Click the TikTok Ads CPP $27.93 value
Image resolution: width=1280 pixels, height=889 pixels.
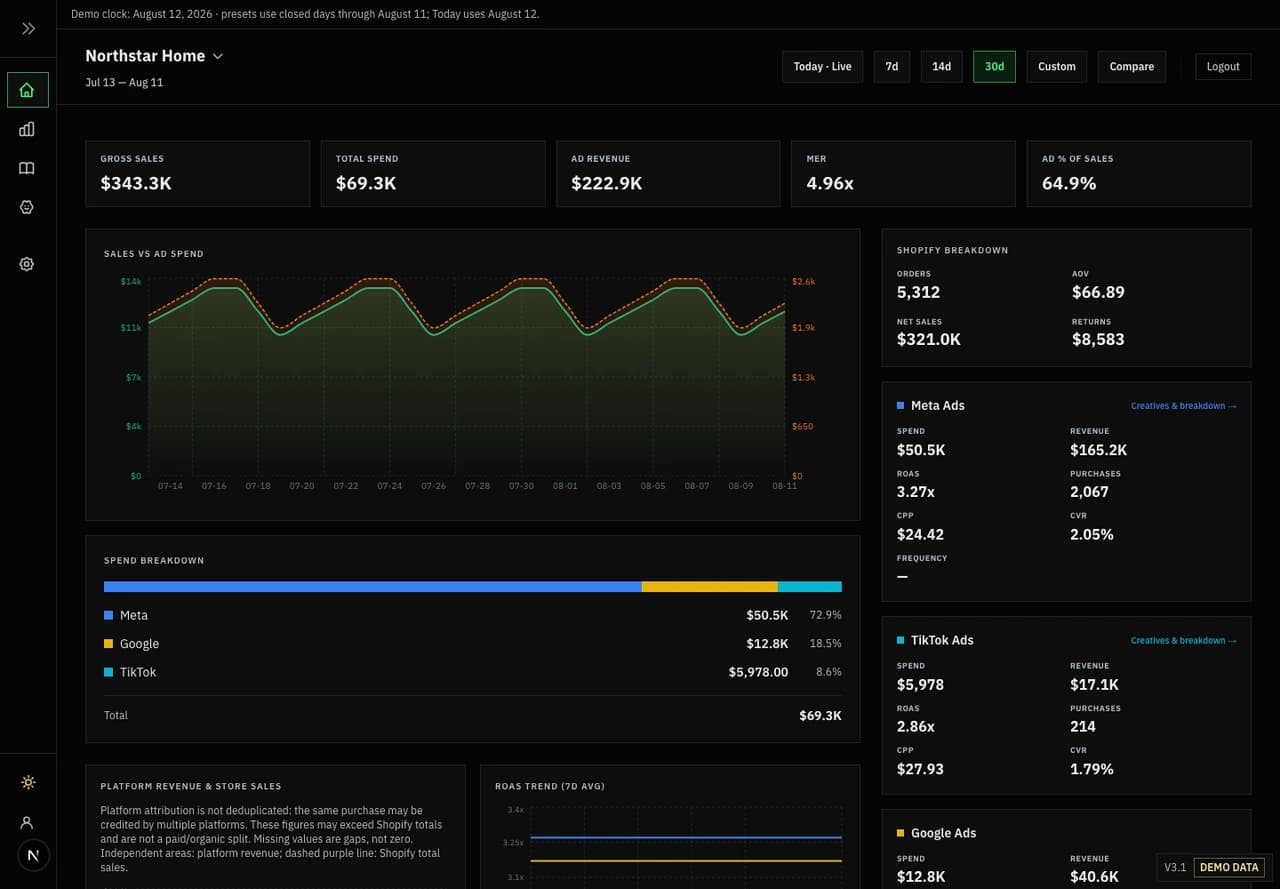[x=920, y=770]
